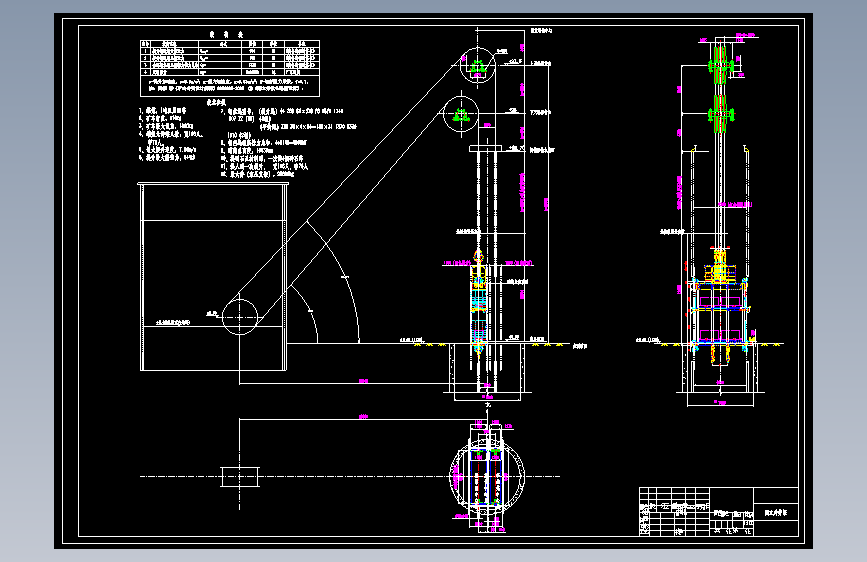The width and height of the screenshot is (867, 562).
Task: Select the upper sheave wheel circle in elevation view
Action: [x=478, y=65]
